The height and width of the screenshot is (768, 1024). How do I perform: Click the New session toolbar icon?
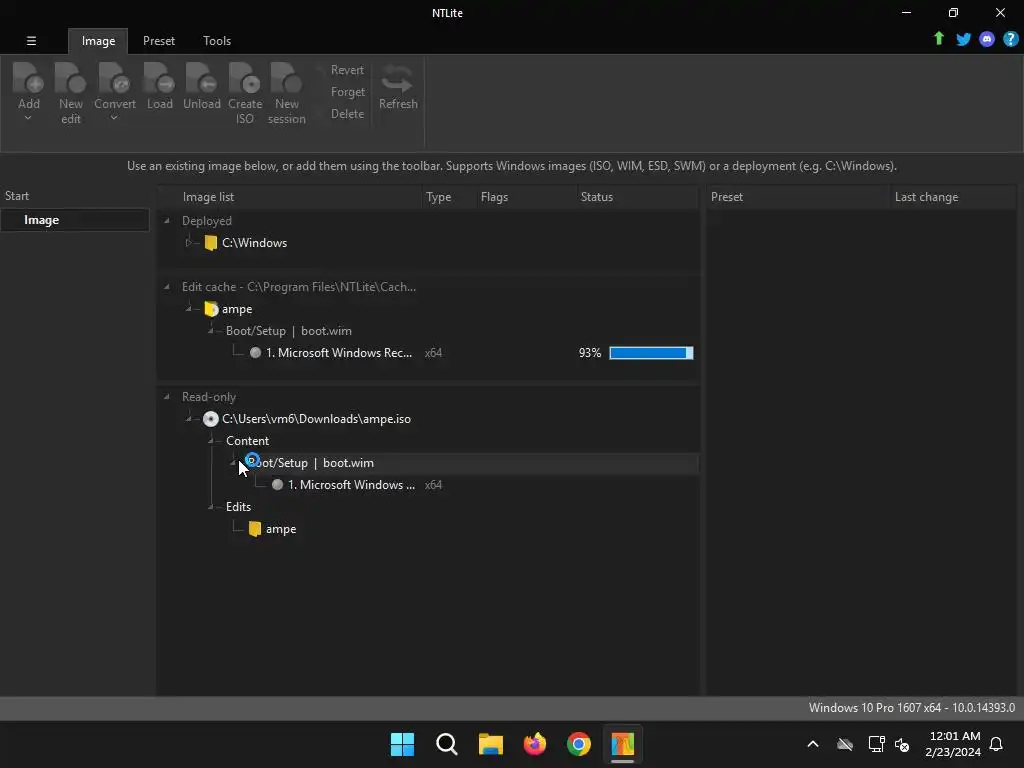[x=286, y=78]
